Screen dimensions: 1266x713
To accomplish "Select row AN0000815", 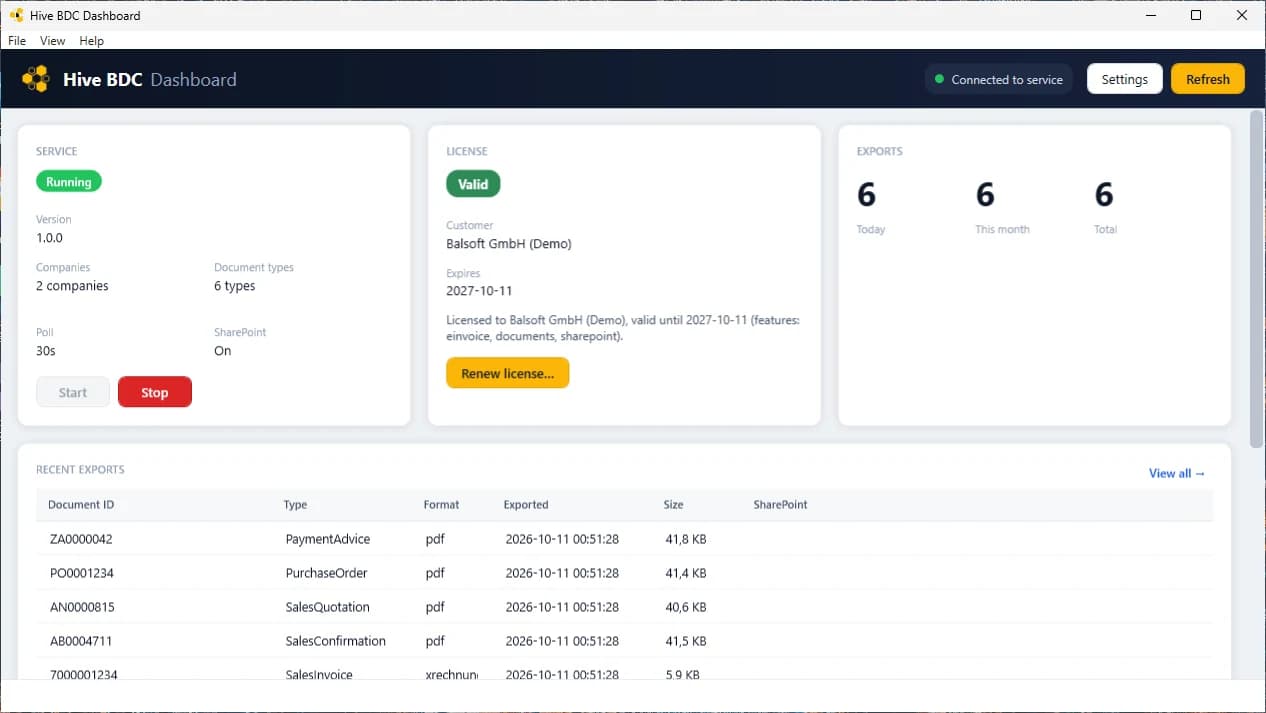I will pyautogui.click(x=624, y=607).
